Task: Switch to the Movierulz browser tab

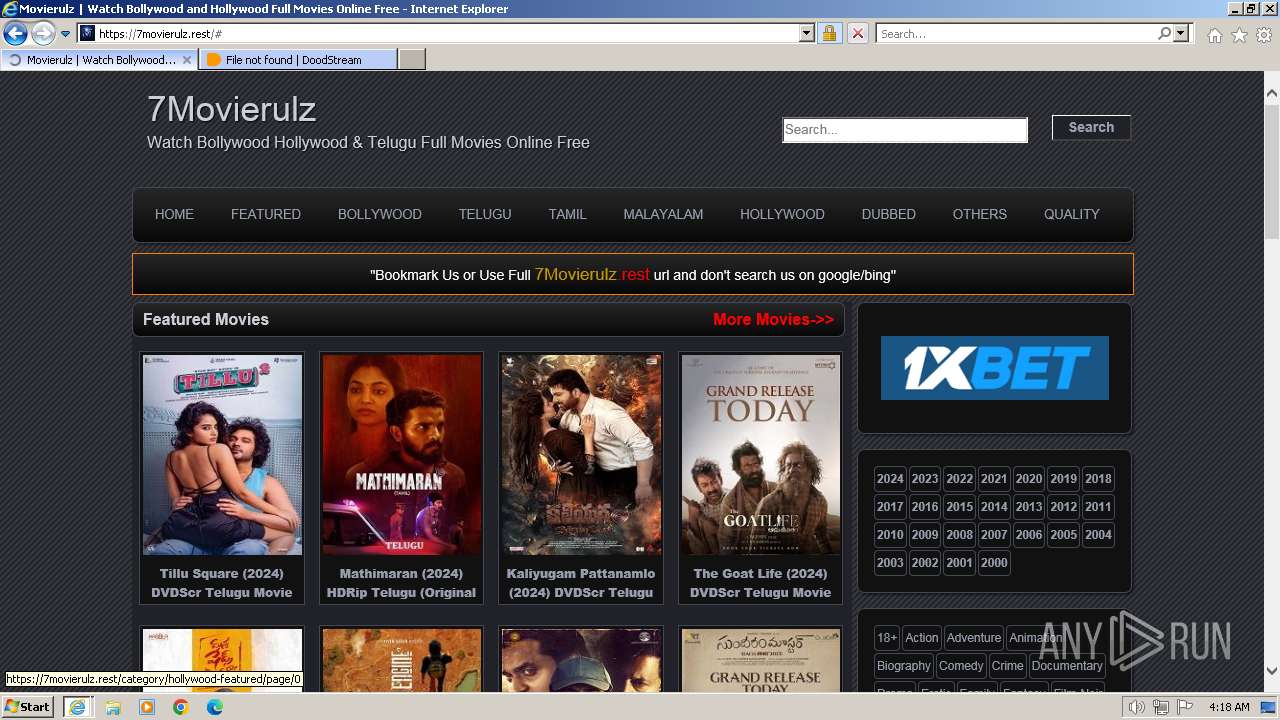Action: click(100, 60)
